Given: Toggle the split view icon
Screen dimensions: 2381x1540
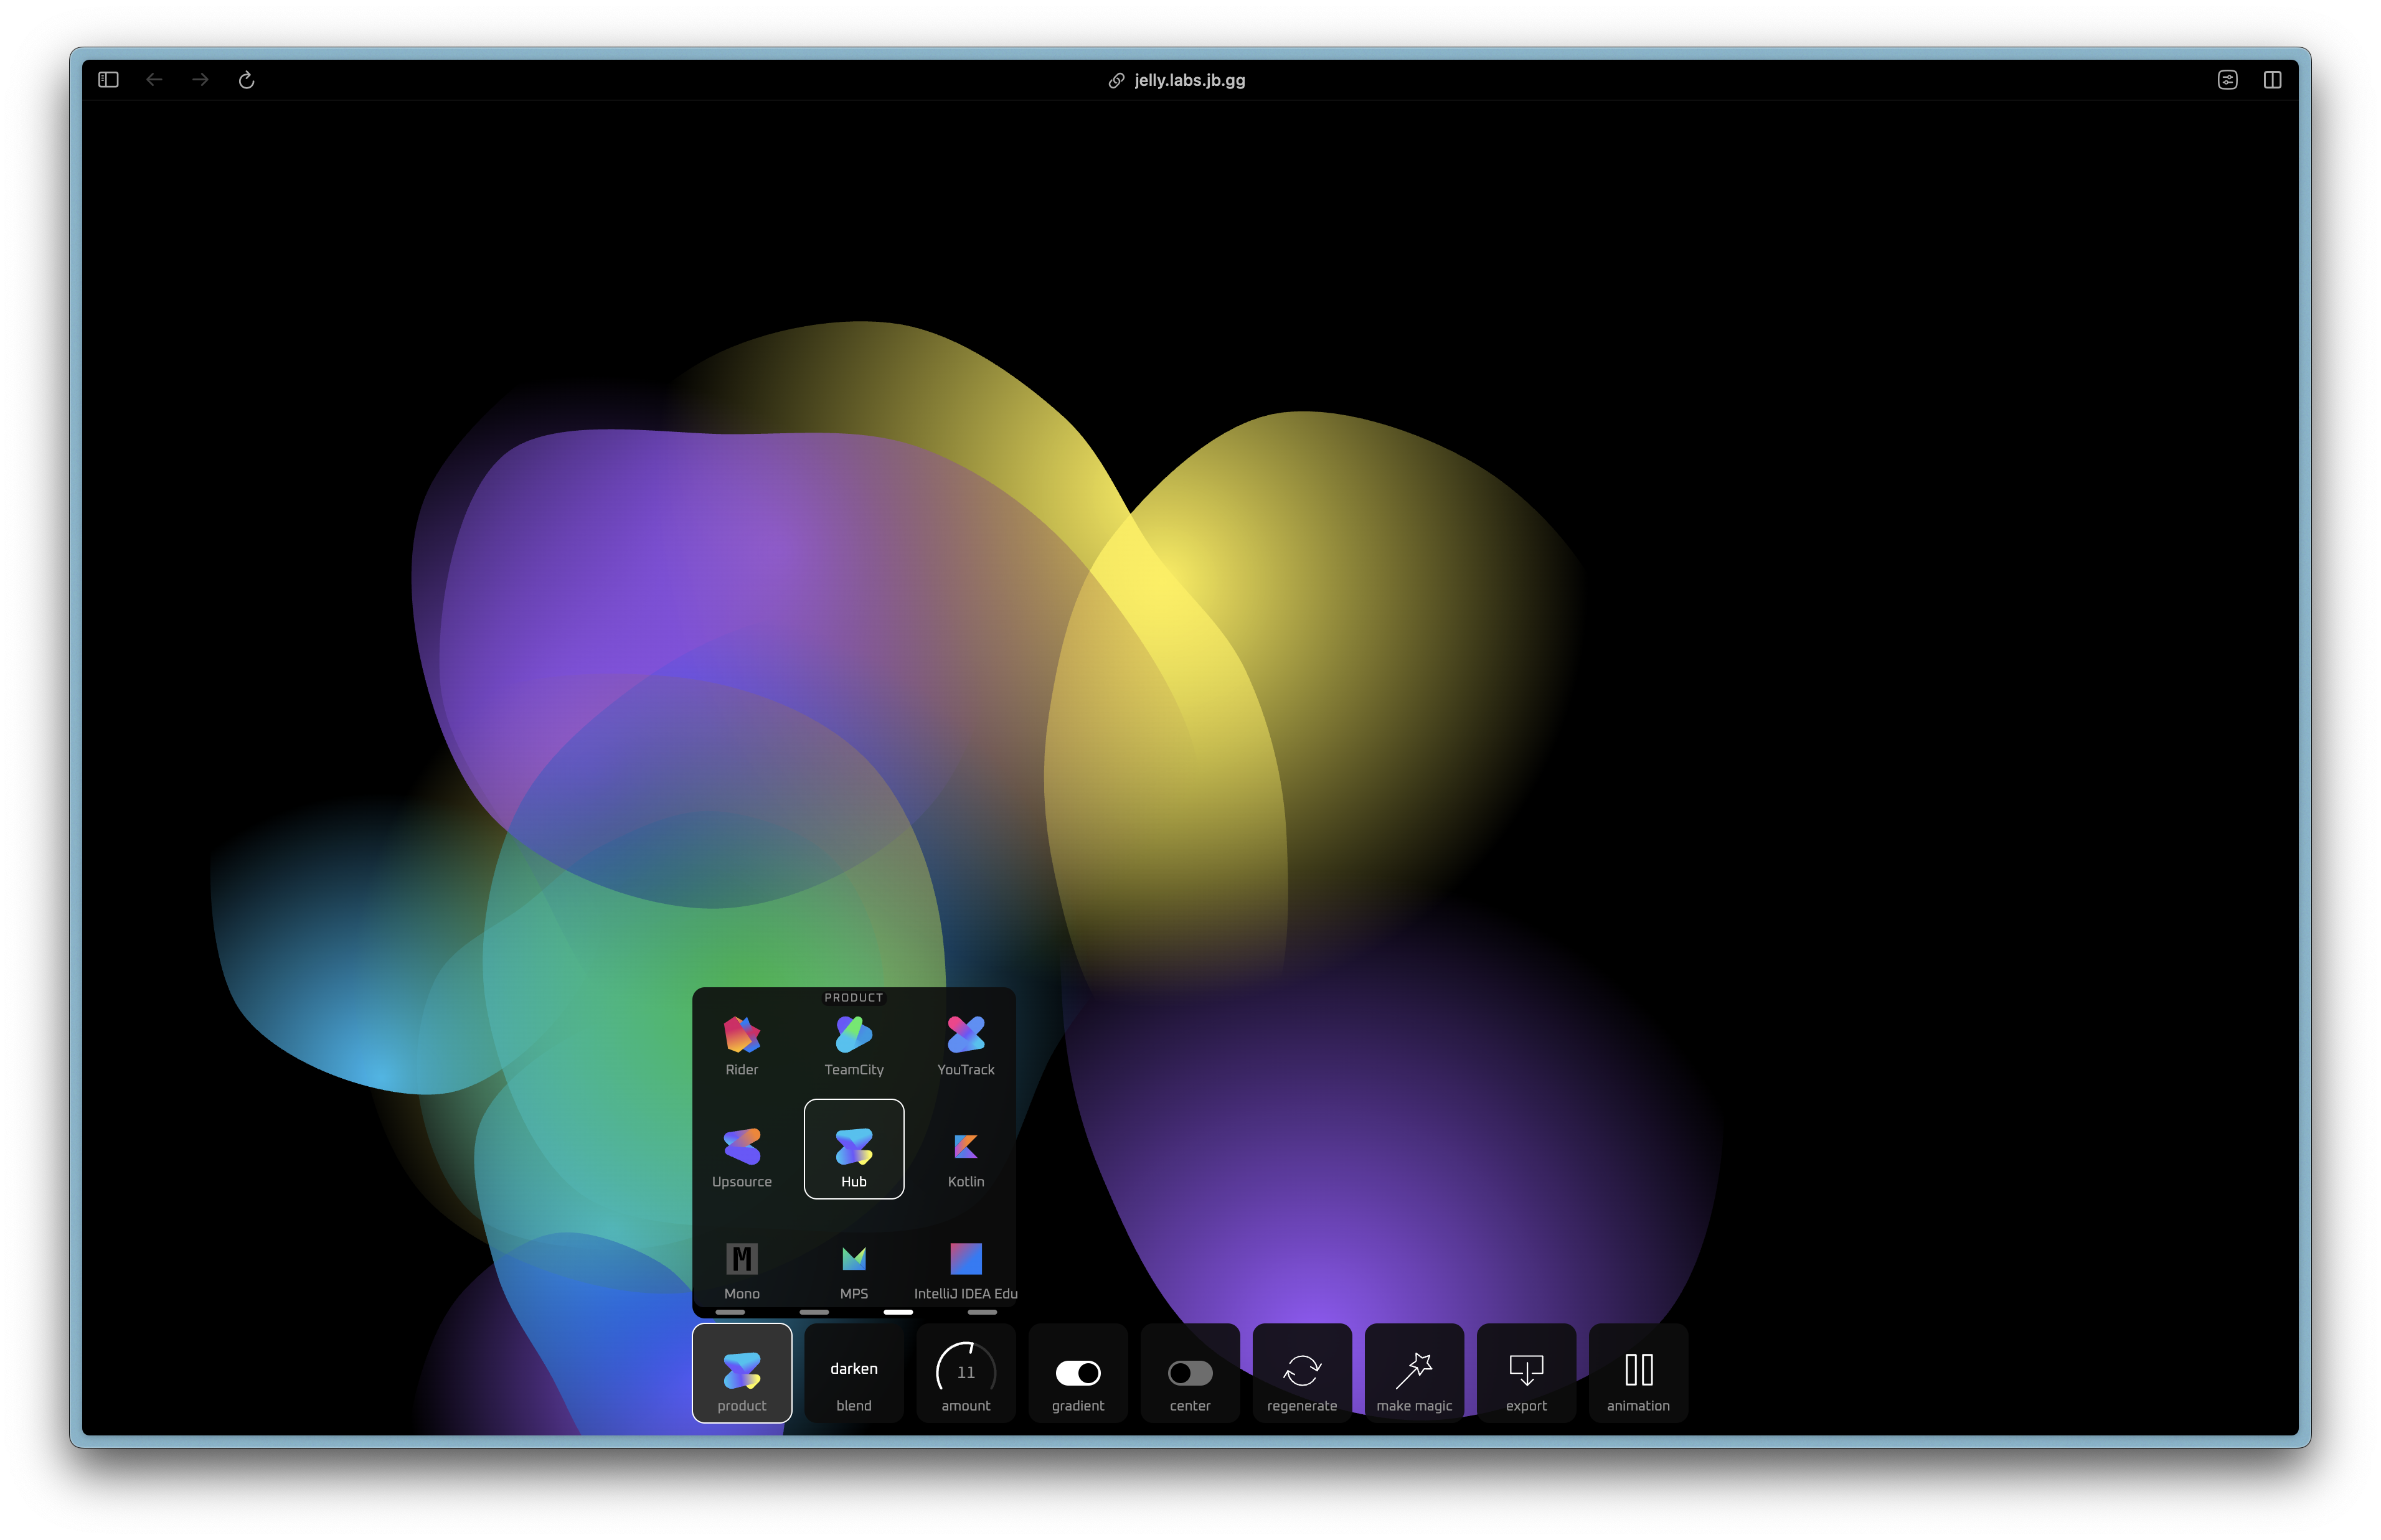Looking at the screenshot, I should pos(2272,79).
